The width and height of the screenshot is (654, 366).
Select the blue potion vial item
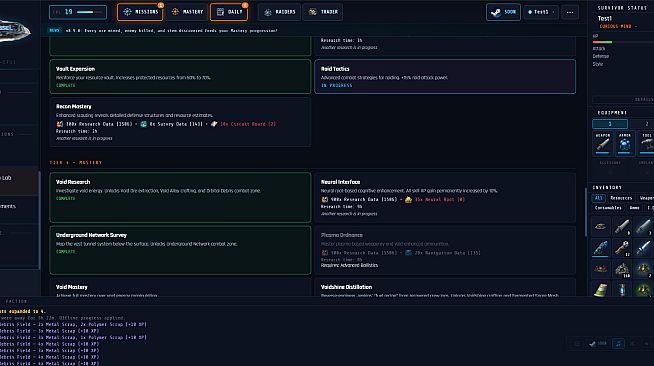coord(622,289)
